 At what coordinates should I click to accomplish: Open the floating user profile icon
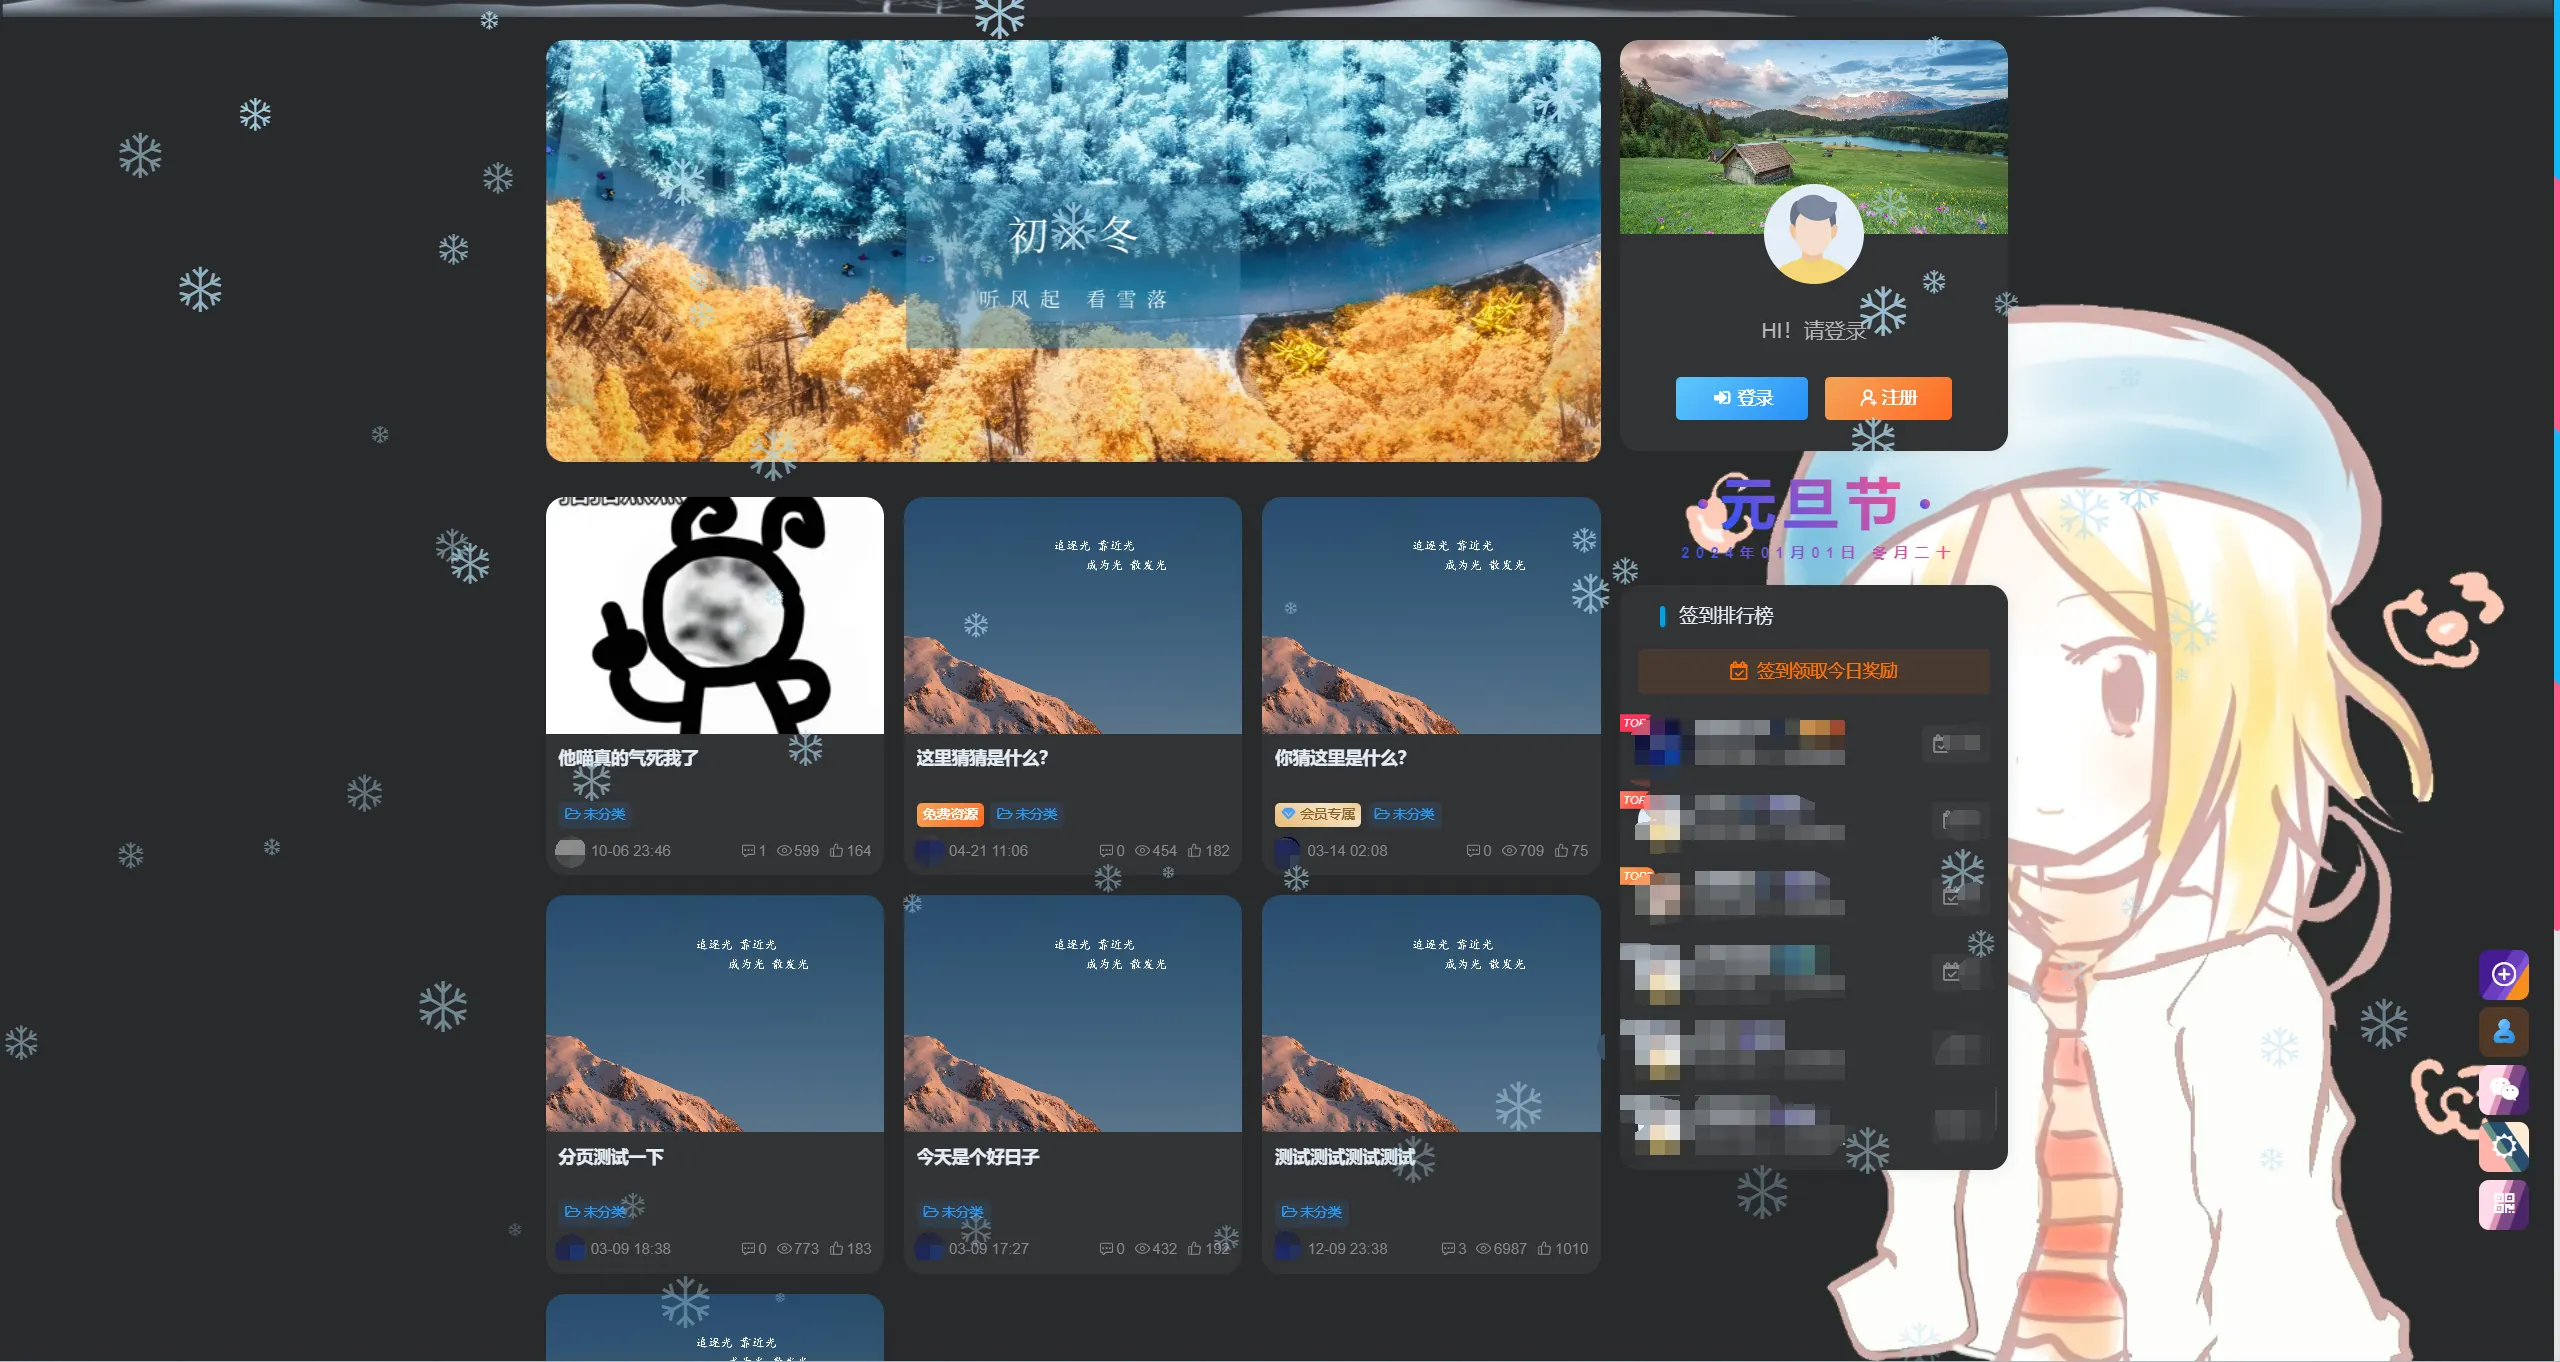click(2503, 1032)
